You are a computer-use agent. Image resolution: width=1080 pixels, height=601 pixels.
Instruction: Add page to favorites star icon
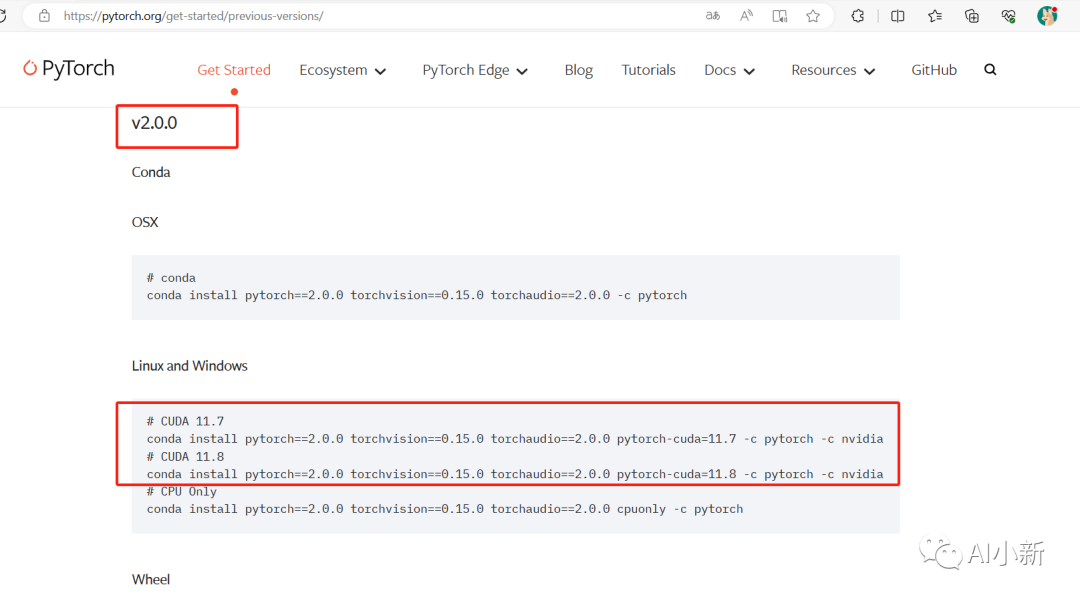point(813,16)
